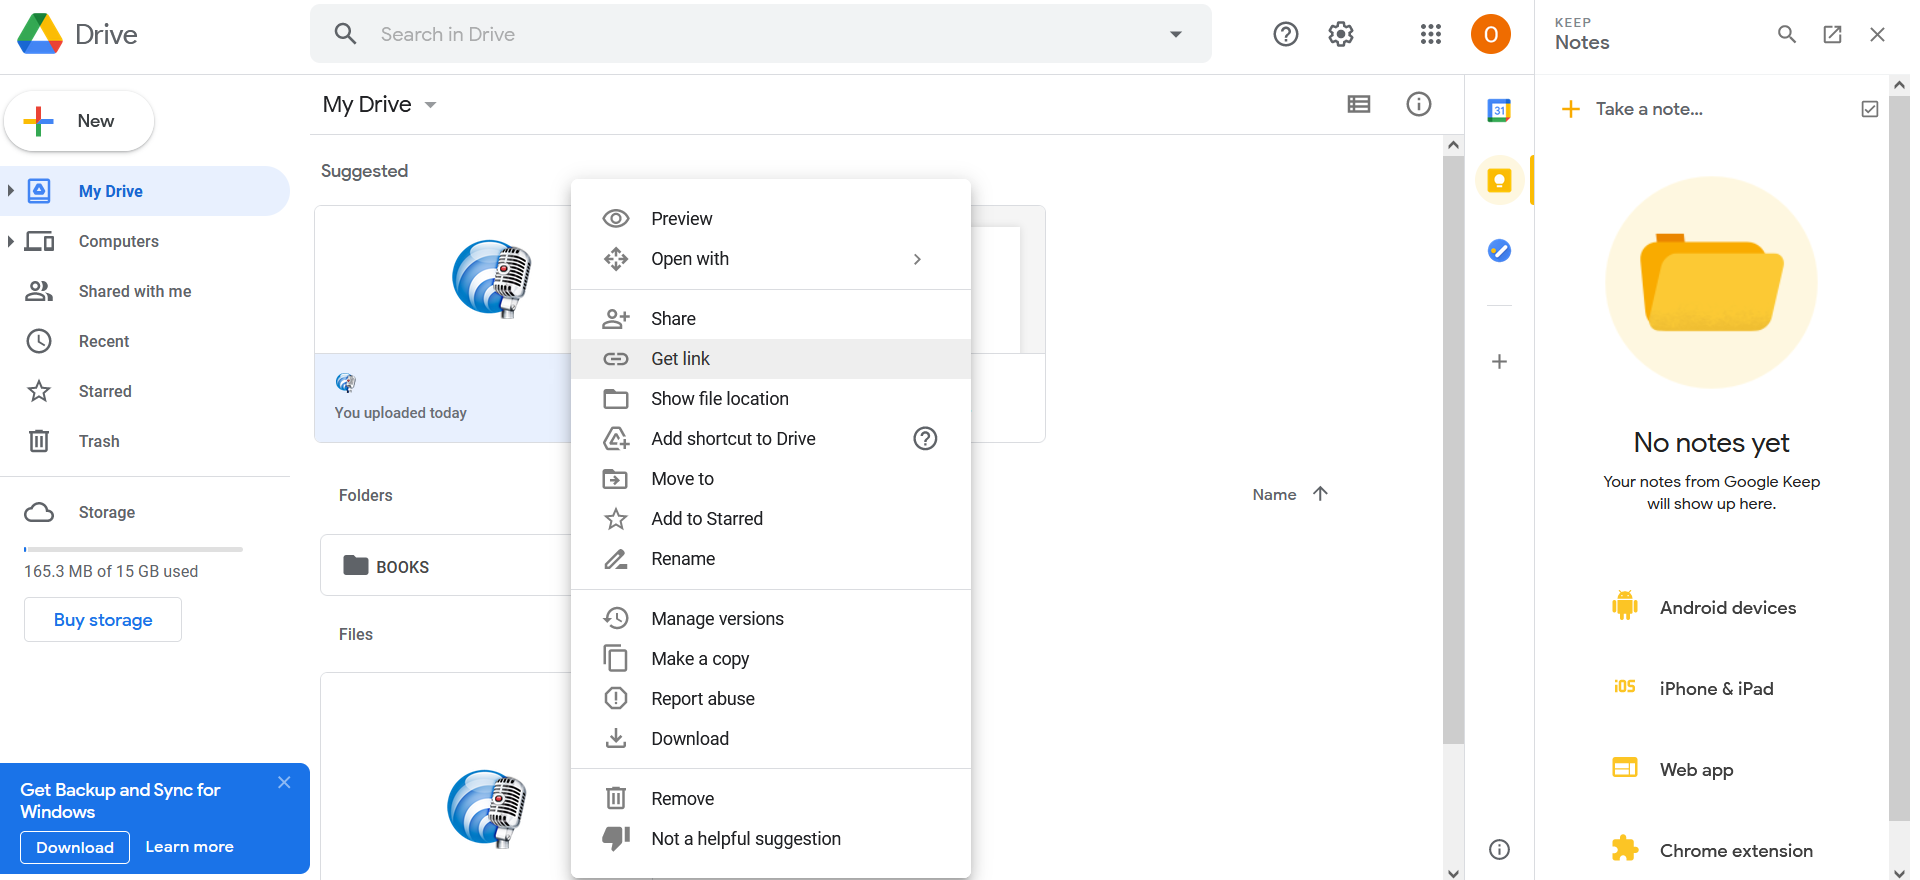Open the Google Tasks side panel icon
This screenshot has width=1920, height=880.
[x=1498, y=251]
